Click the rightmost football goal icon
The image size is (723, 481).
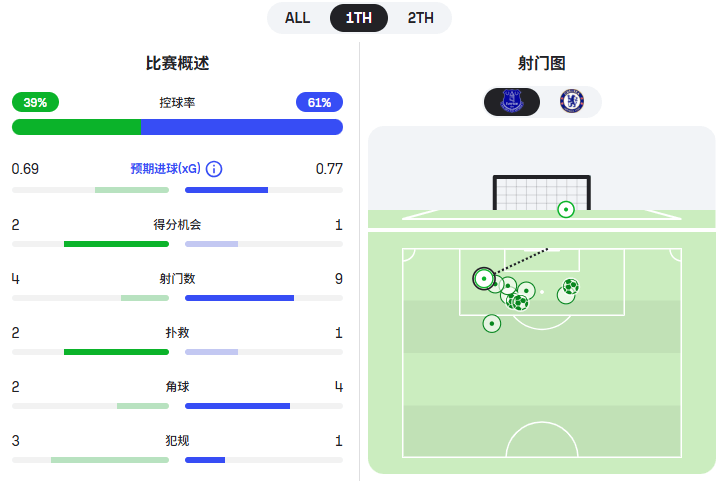[x=570, y=287]
